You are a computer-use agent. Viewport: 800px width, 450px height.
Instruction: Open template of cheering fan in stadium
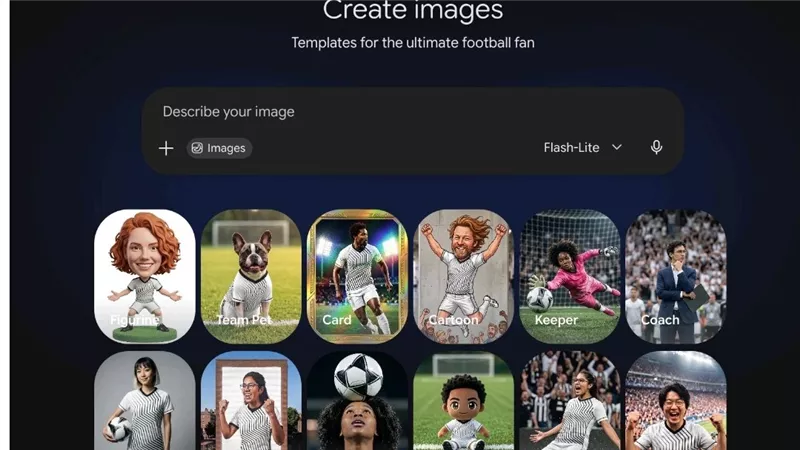click(676, 401)
